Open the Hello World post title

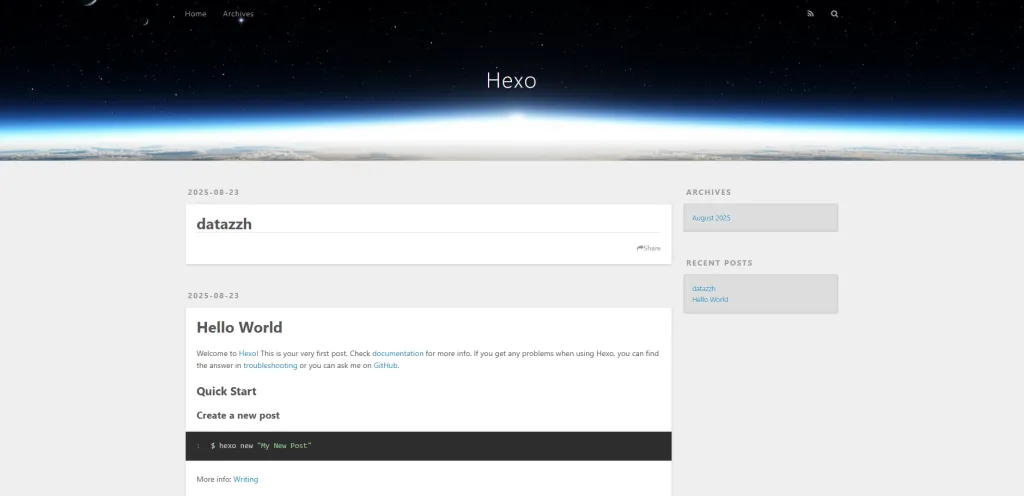tap(239, 327)
